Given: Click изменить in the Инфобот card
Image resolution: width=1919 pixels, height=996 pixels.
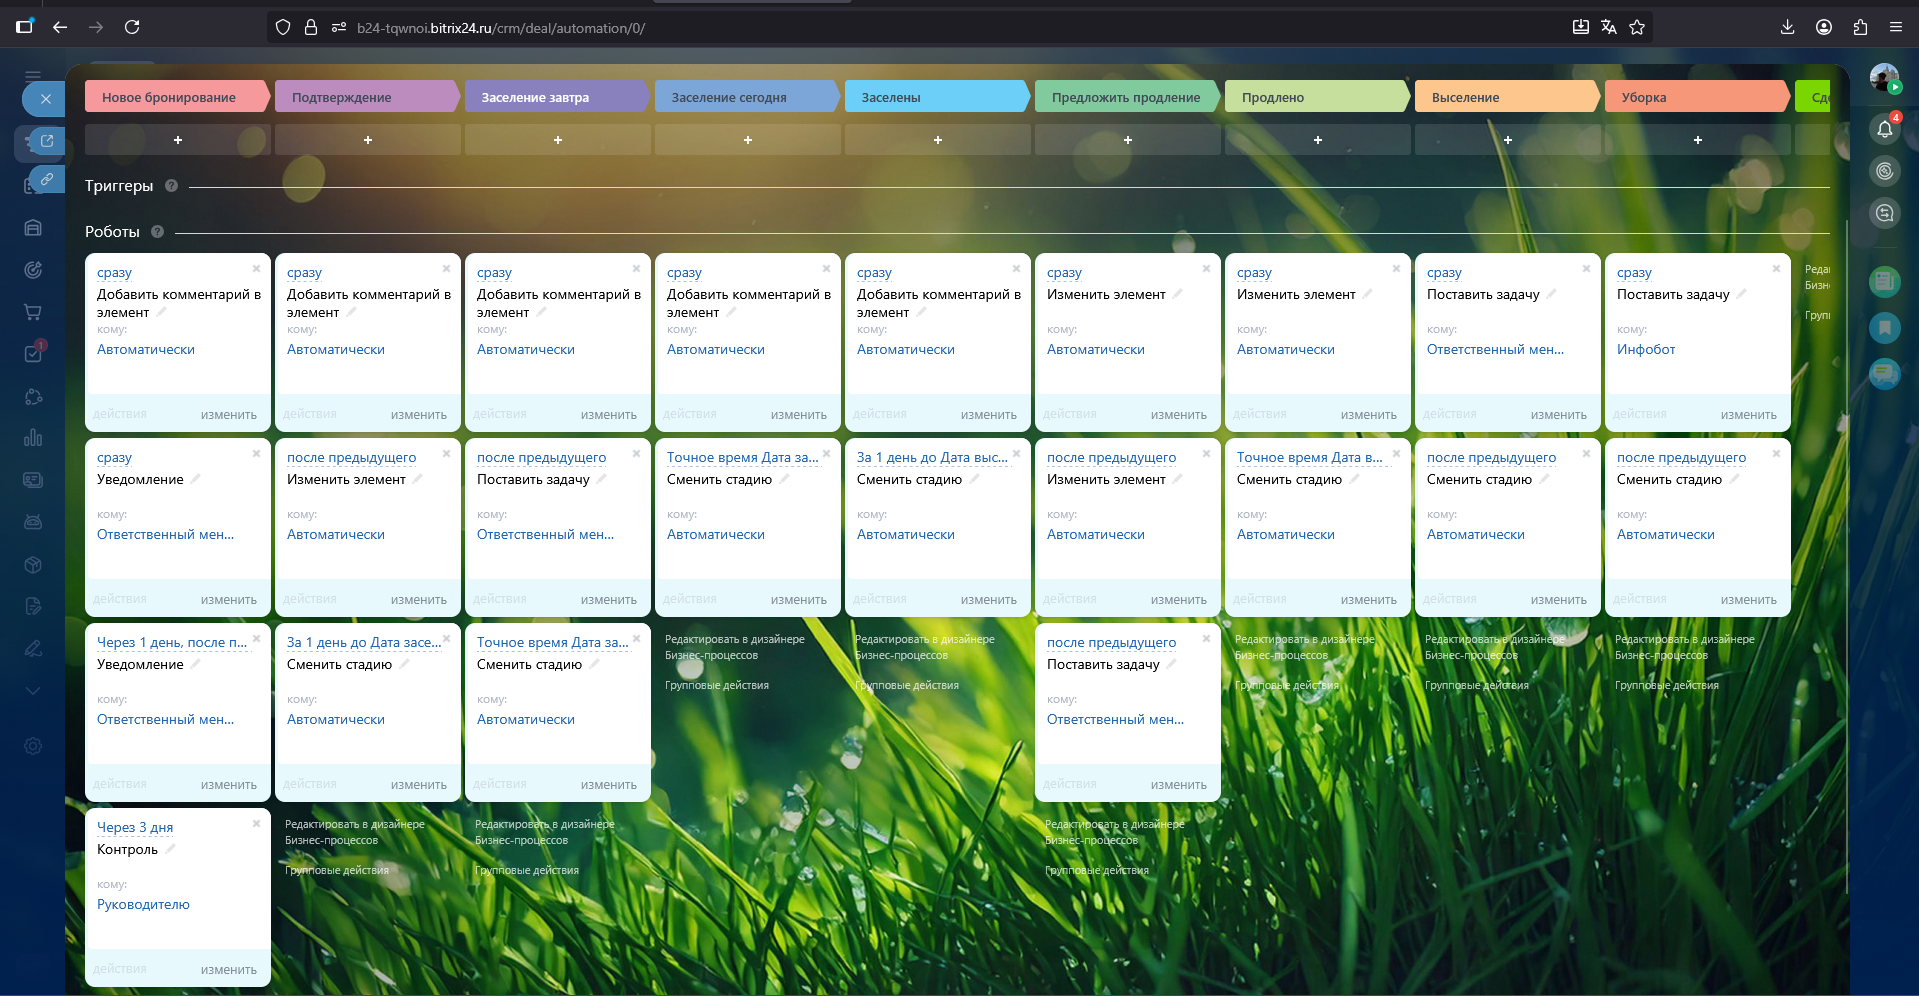Looking at the screenshot, I should pyautogui.click(x=1749, y=414).
